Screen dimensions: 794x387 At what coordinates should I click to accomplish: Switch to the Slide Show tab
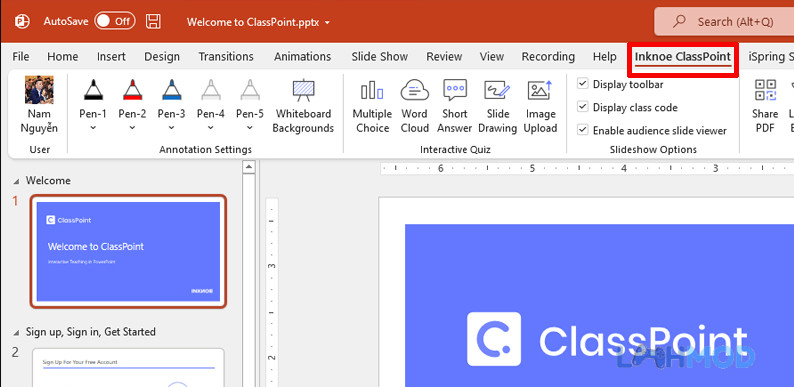380,57
